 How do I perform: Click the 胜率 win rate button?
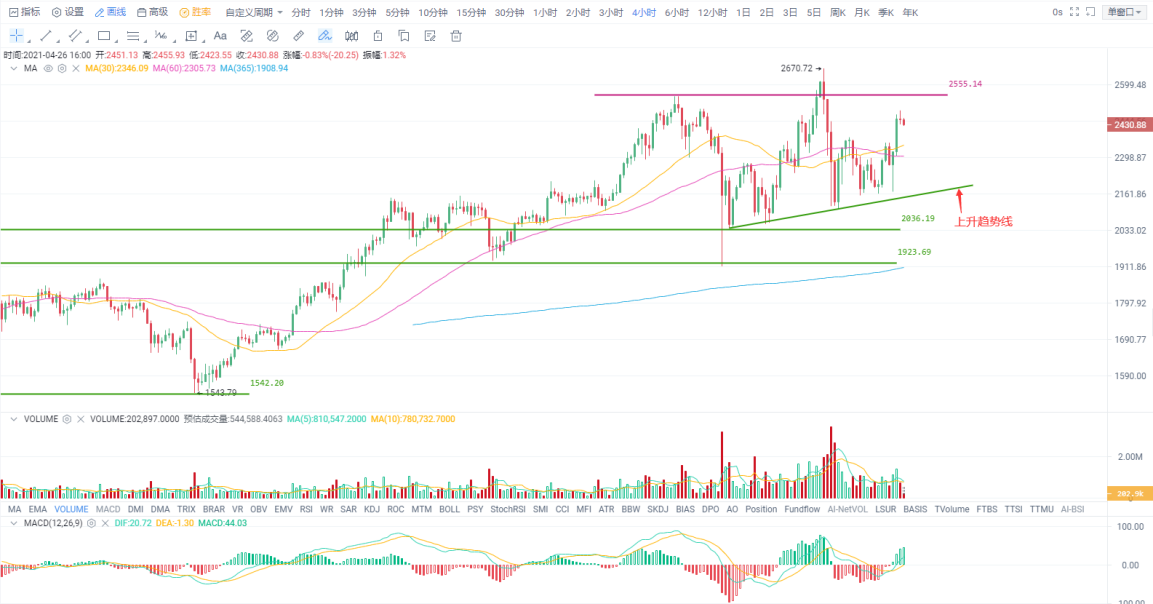[195, 12]
